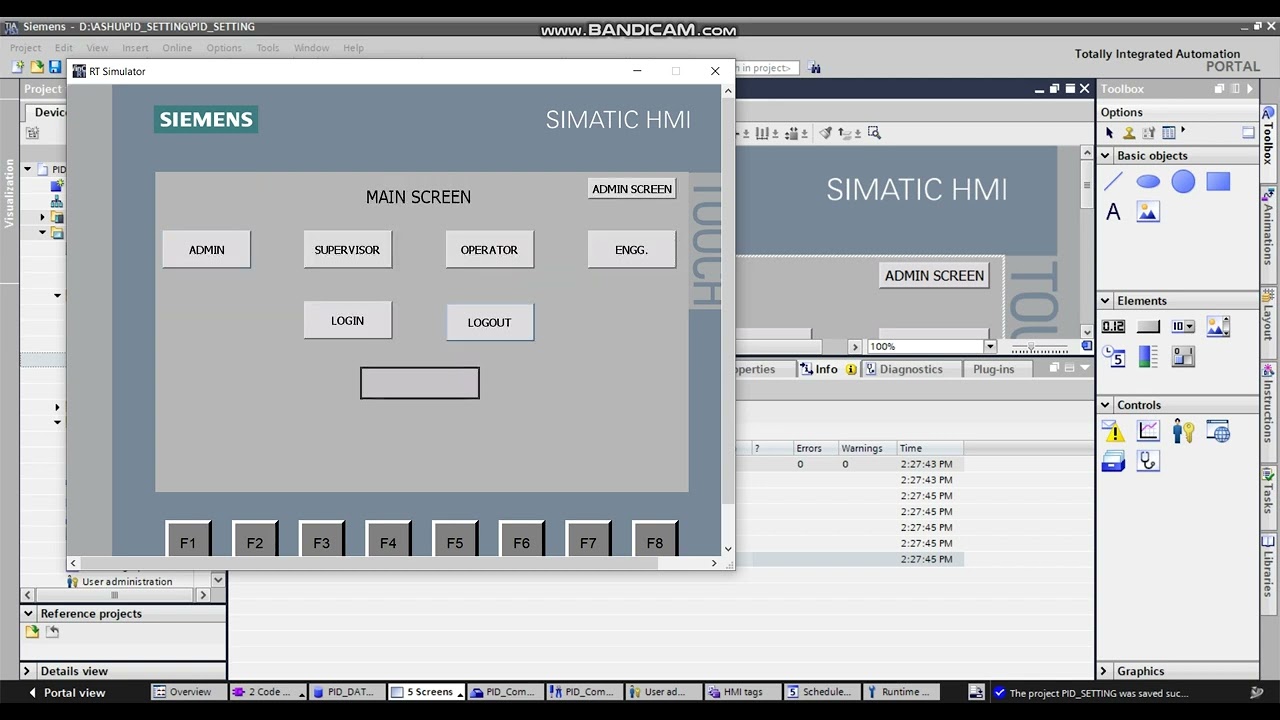Viewport: 1280px width, 720px height.
Task: Expand the Details view panel
Action: pos(29,671)
